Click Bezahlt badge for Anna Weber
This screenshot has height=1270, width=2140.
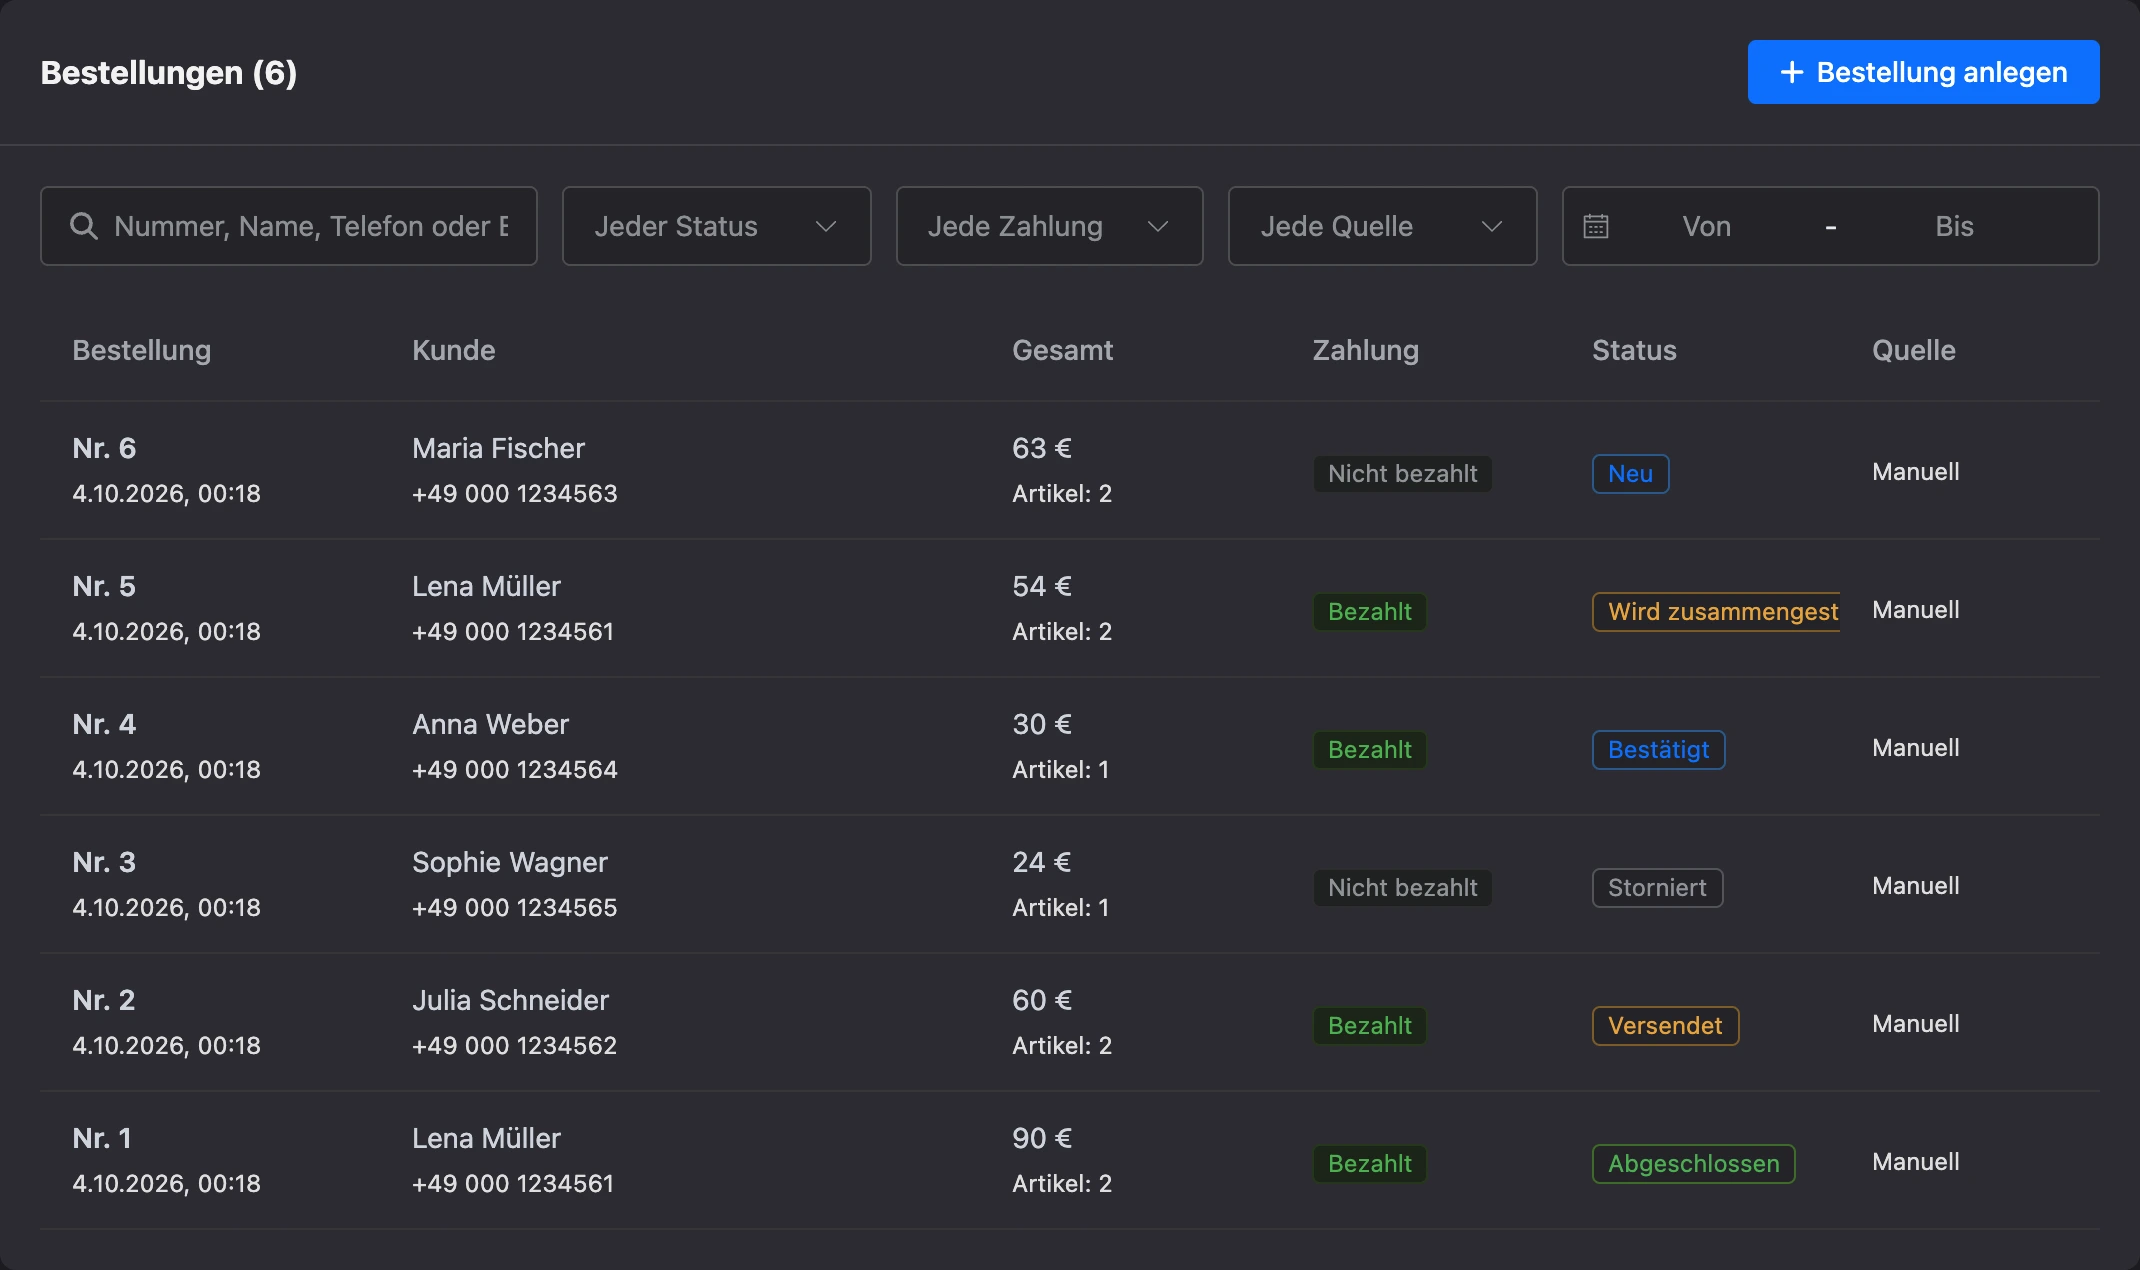pos(1369,750)
